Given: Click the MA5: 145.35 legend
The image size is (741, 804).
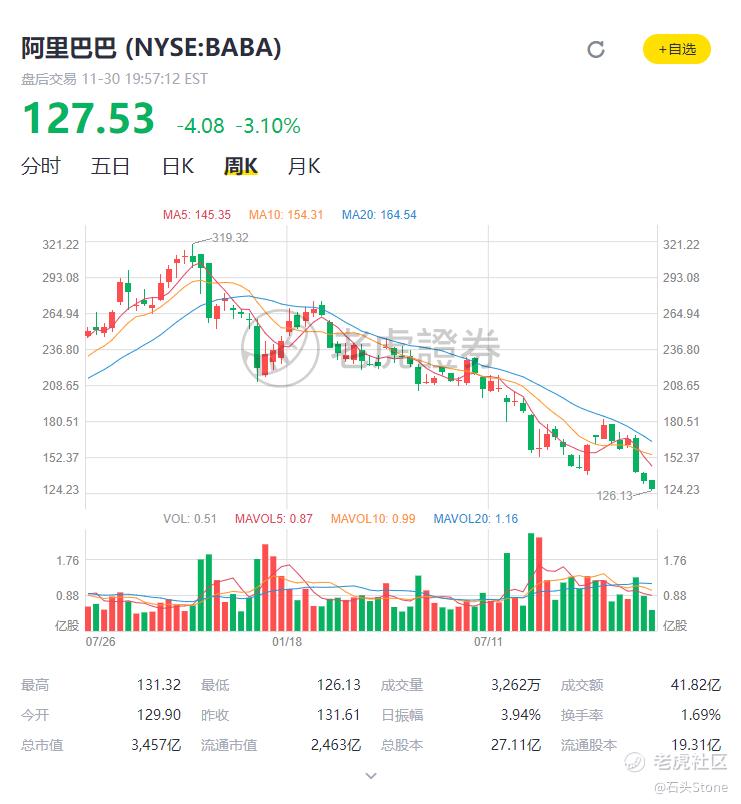Looking at the screenshot, I should point(197,215).
